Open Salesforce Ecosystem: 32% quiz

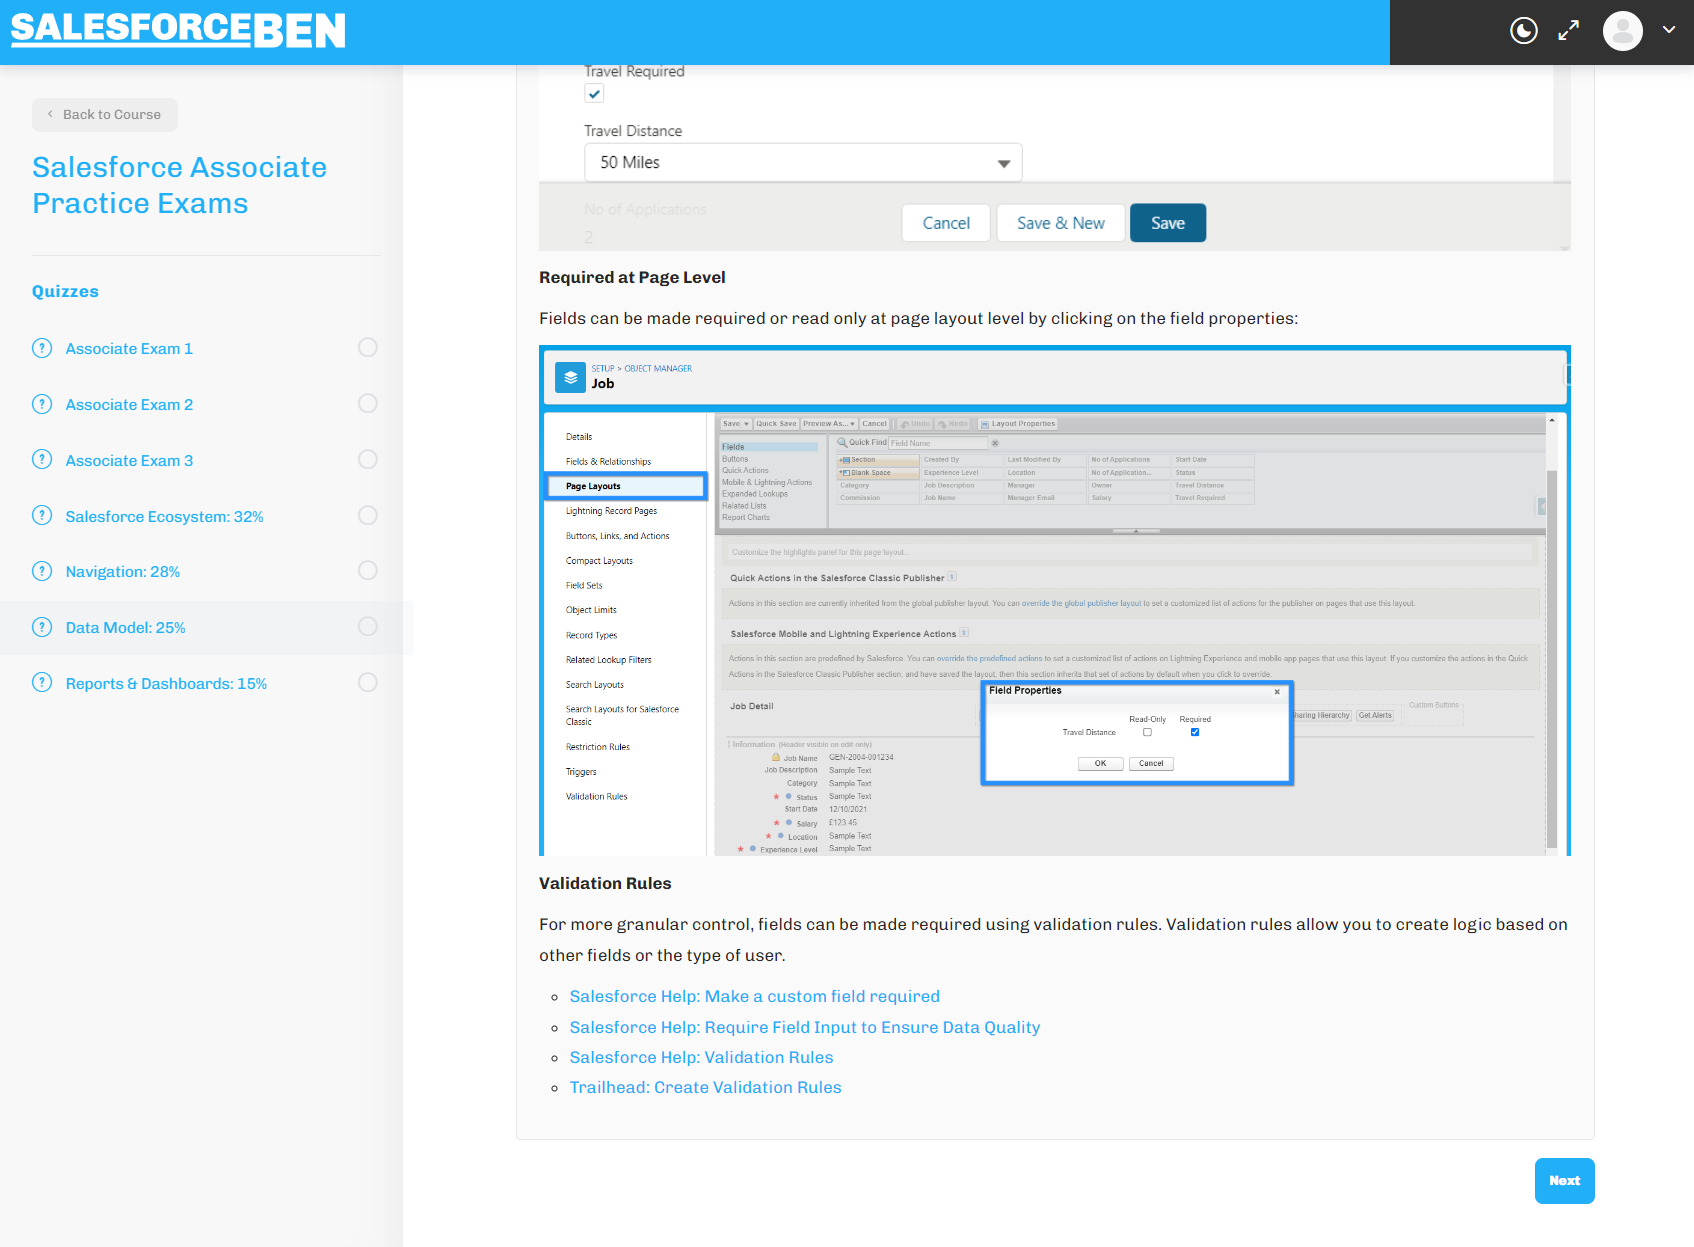pos(165,517)
